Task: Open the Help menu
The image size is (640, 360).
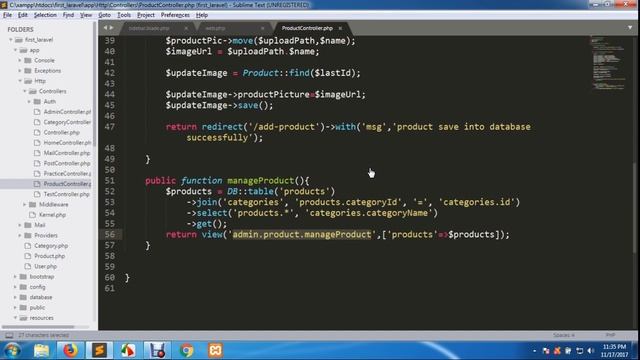Action: (202, 15)
